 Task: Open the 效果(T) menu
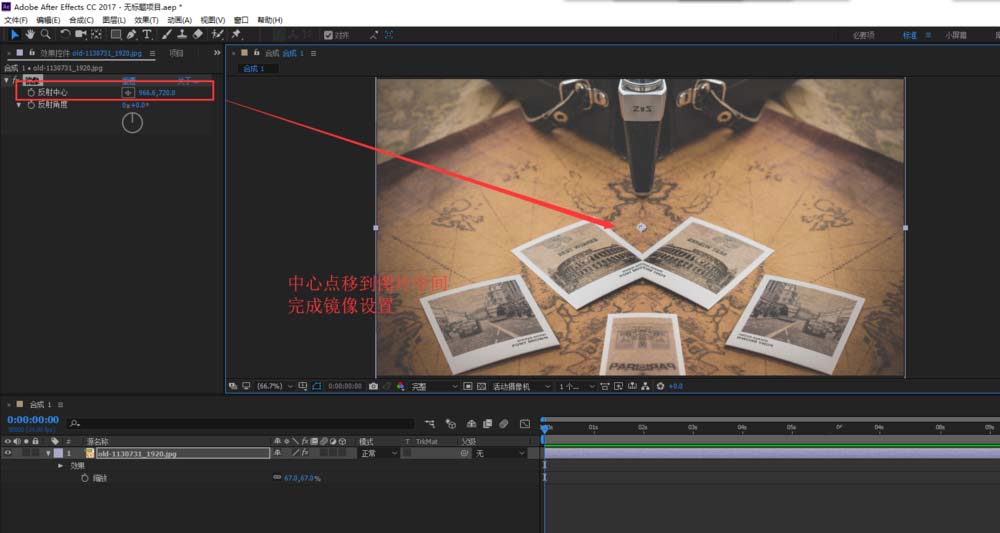(146, 20)
